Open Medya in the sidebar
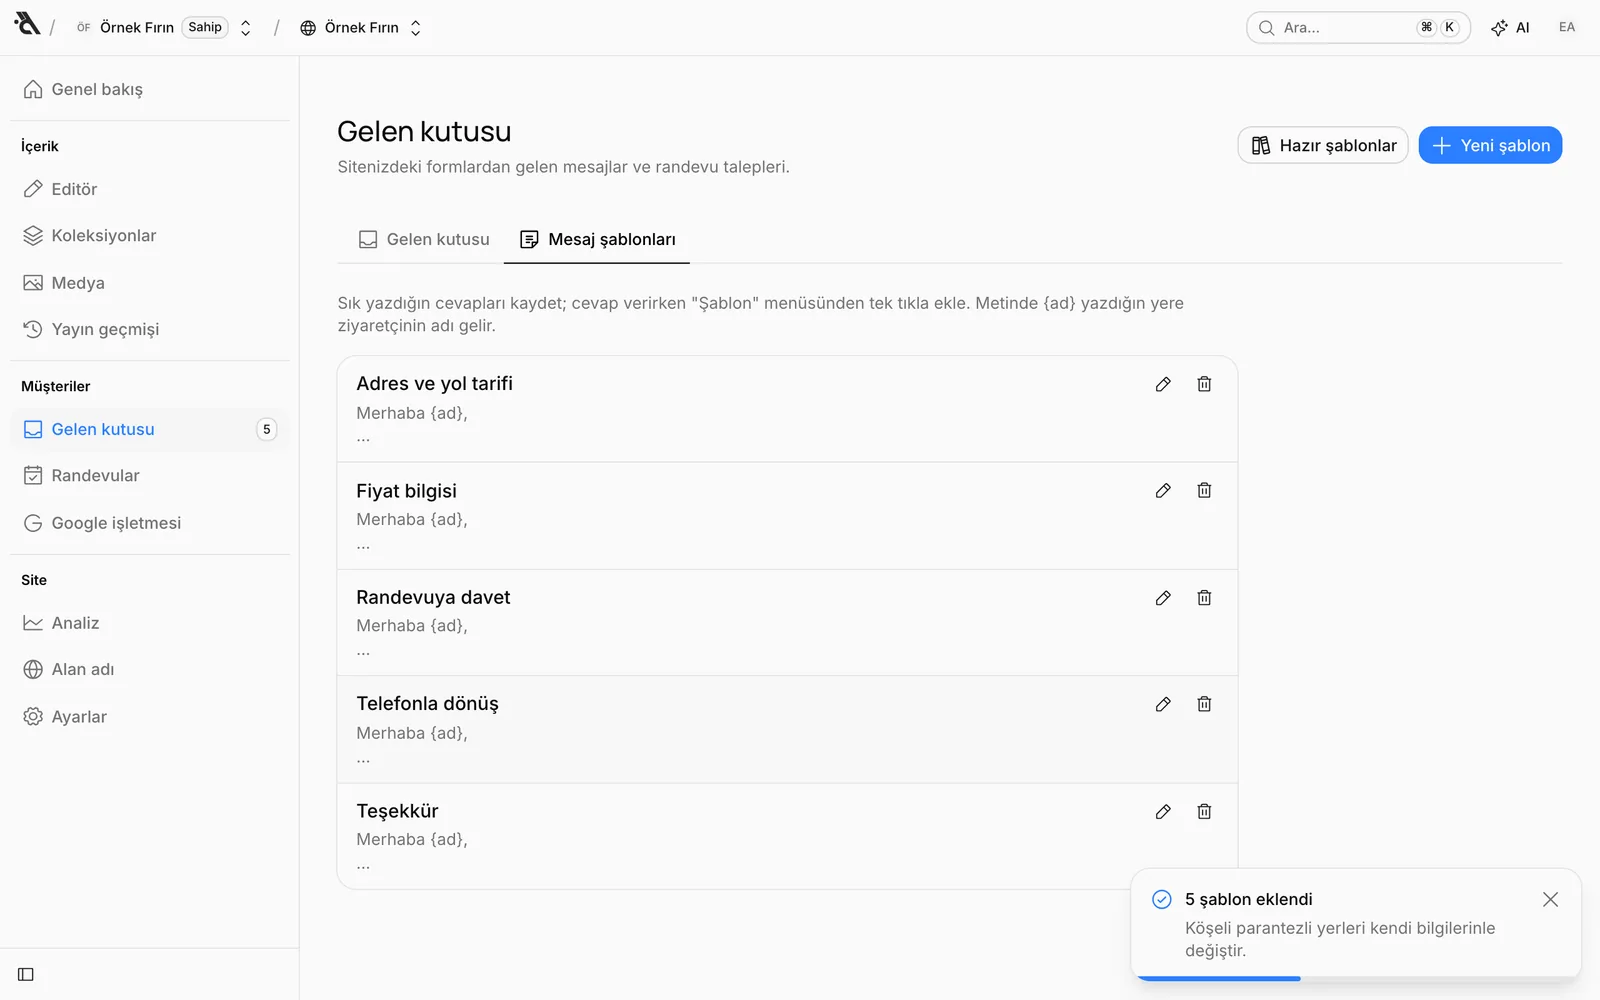This screenshot has width=1600, height=1000. pos(150,283)
